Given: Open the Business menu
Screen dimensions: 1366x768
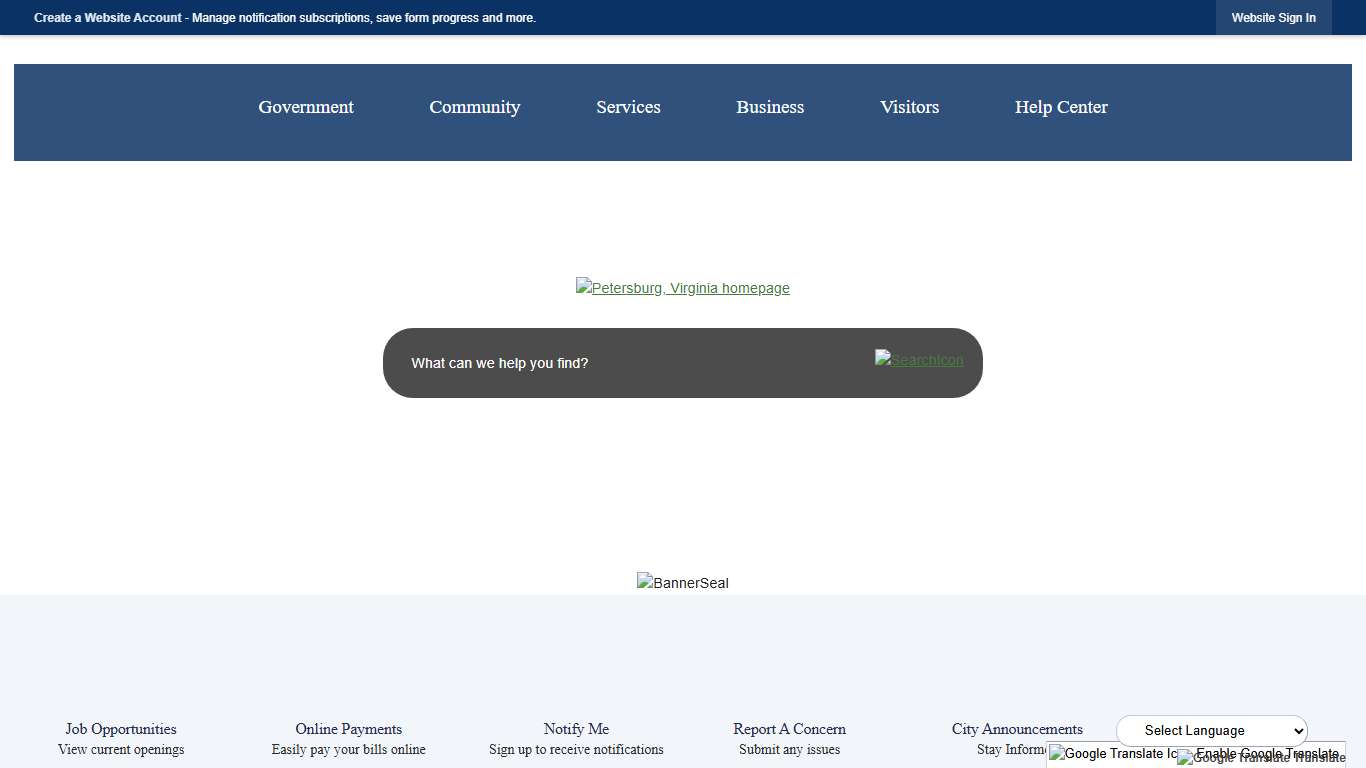Looking at the screenshot, I should [x=770, y=107].
